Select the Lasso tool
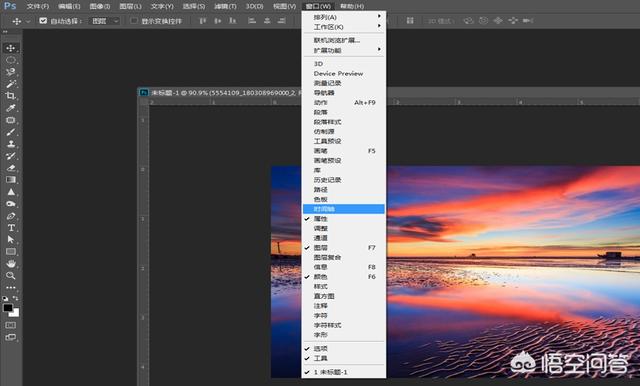Image resolution: width=640 pixels, height=386 pixels. pyautogui.click(x=11, y=72)
